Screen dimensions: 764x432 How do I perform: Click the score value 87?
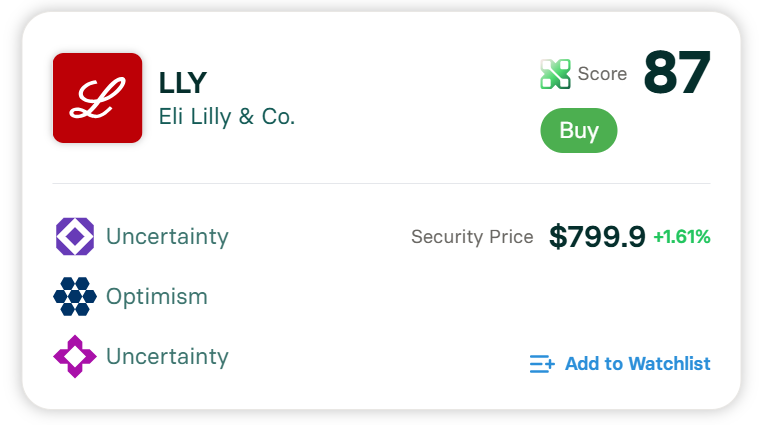(676, 74)
